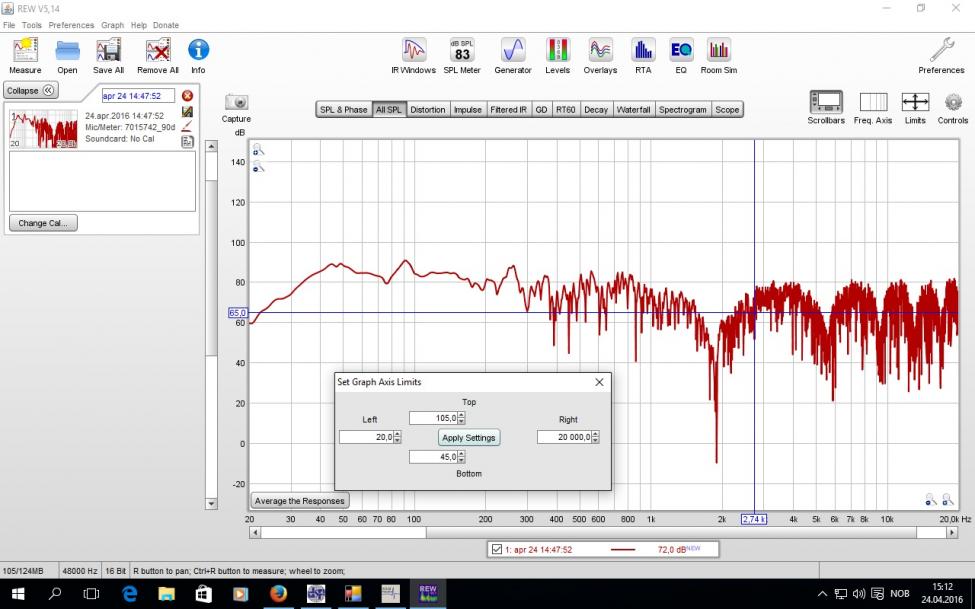Switch to the Waterfall tab
Viewport: 975px width, 609px height.
[x=633, y=110]
